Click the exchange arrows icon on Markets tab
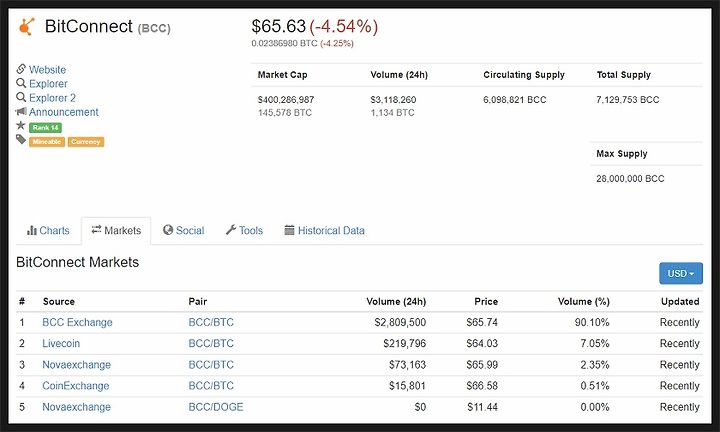The height and width of the screenshot is (432, 720). (96, 230)
